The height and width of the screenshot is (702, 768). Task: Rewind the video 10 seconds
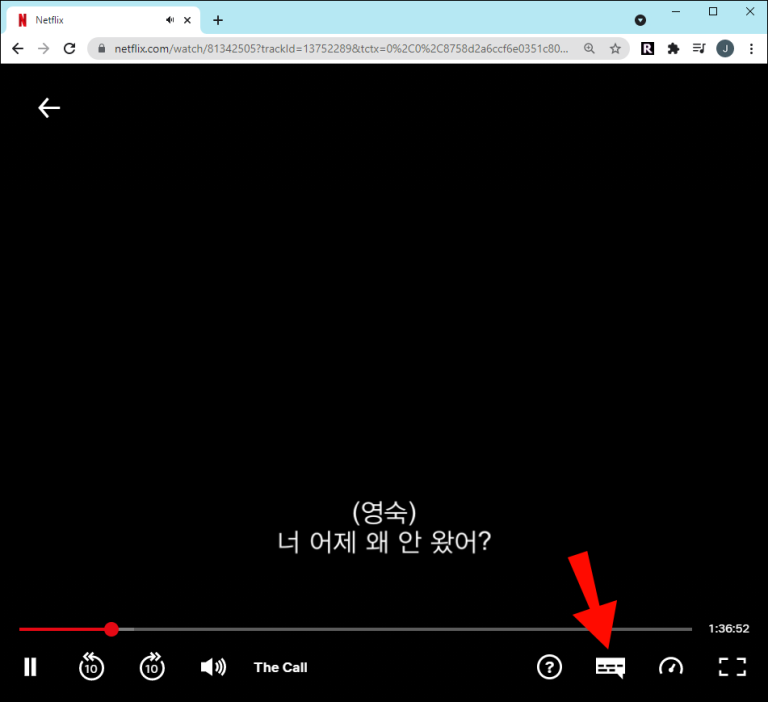coord(91,666)
